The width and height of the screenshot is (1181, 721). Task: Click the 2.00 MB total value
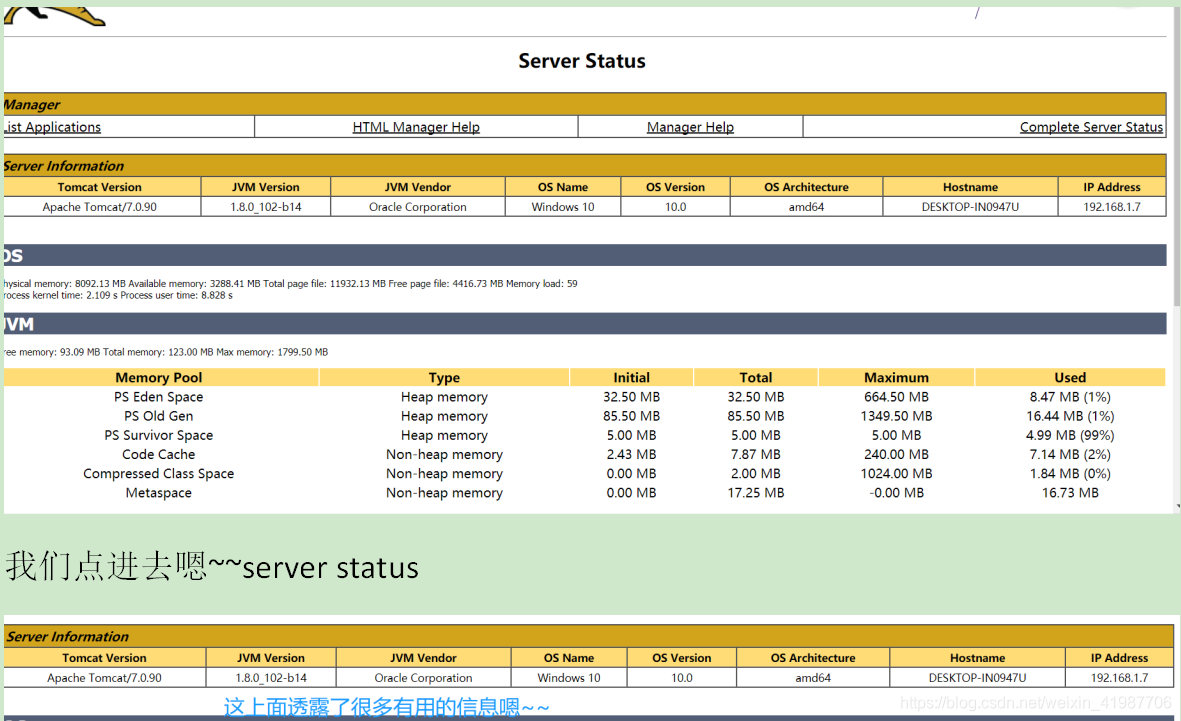[x=755, y=474]
